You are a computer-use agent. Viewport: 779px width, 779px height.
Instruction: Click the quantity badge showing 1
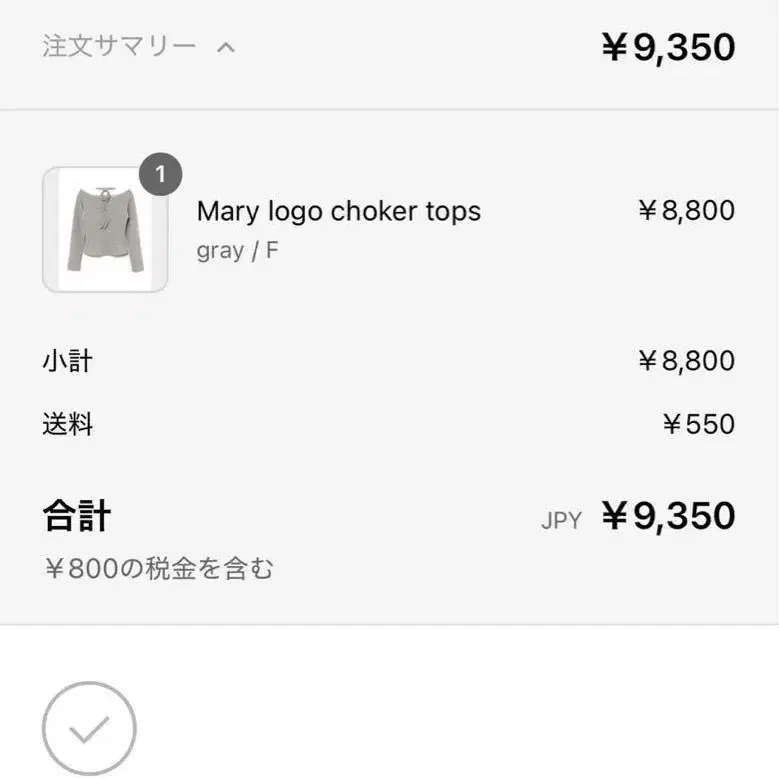tap(160, 176)
